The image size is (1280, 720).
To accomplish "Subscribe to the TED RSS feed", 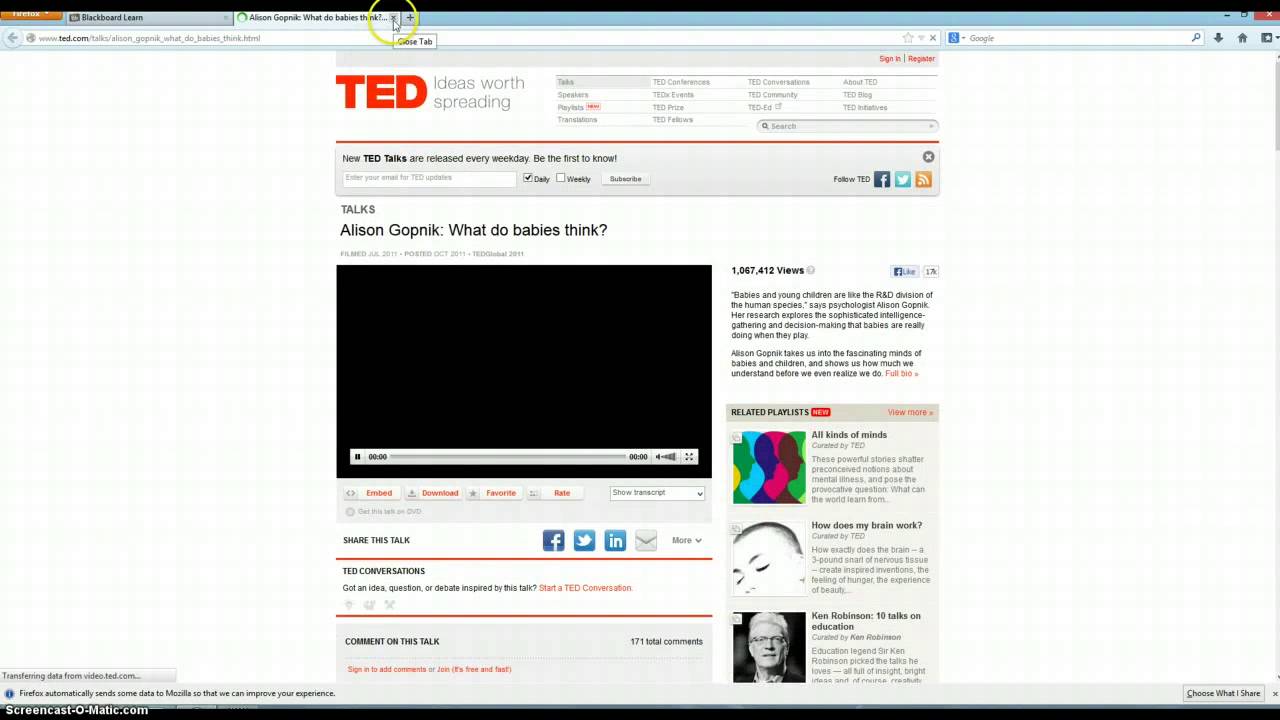I will coord(924,179).
